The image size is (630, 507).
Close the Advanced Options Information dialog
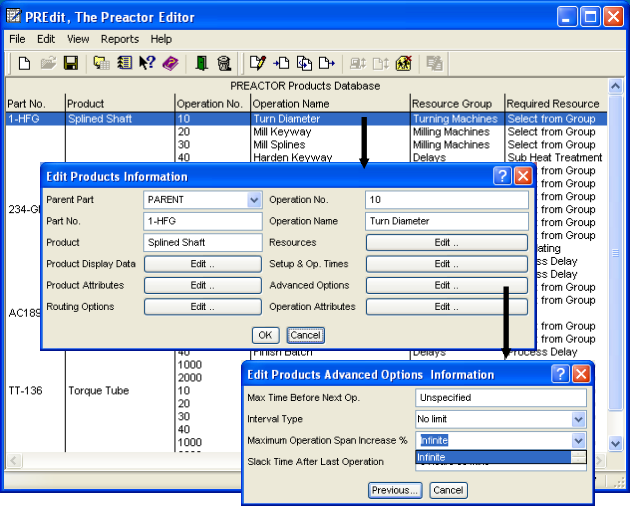(581, 374)
